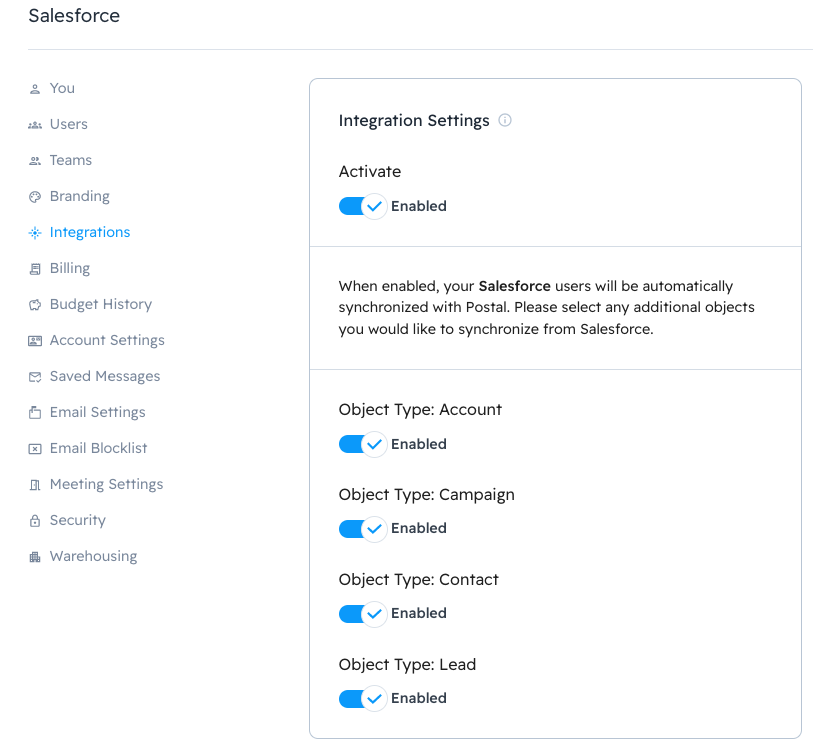Click the You person icon in sidebar
This screenshot has height=748, width=813.
(x=35, y=88)
